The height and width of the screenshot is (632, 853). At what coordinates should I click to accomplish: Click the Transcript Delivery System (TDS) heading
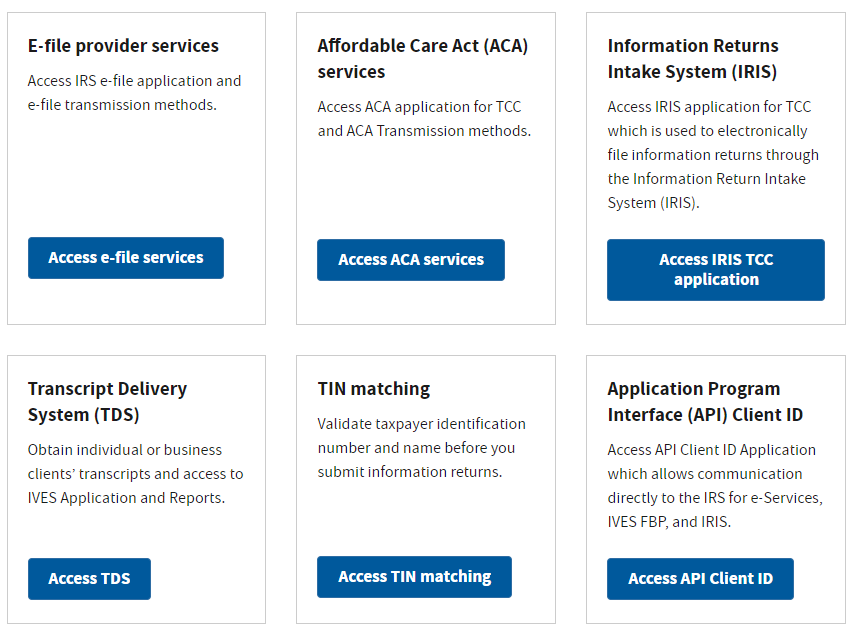click(107, 402)
